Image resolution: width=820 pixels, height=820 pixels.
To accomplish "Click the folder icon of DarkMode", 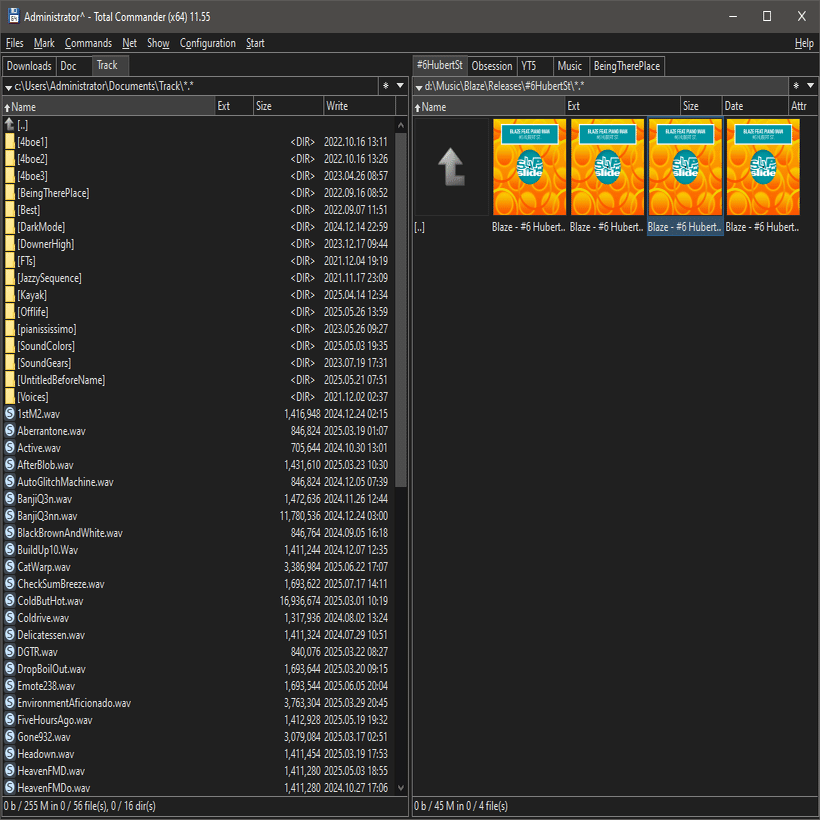I will [9, 227].
